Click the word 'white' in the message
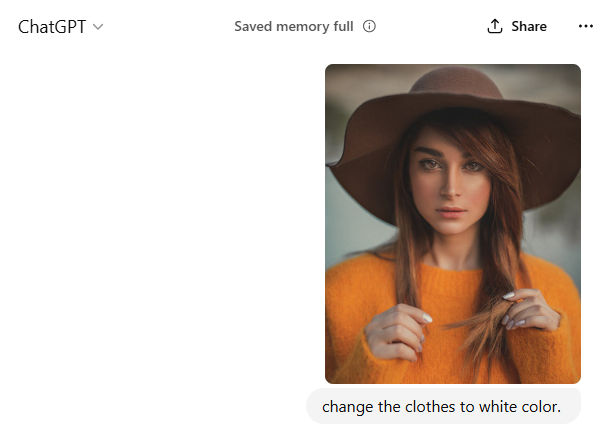The image size is (600, 431). click(x=497, y=407)
